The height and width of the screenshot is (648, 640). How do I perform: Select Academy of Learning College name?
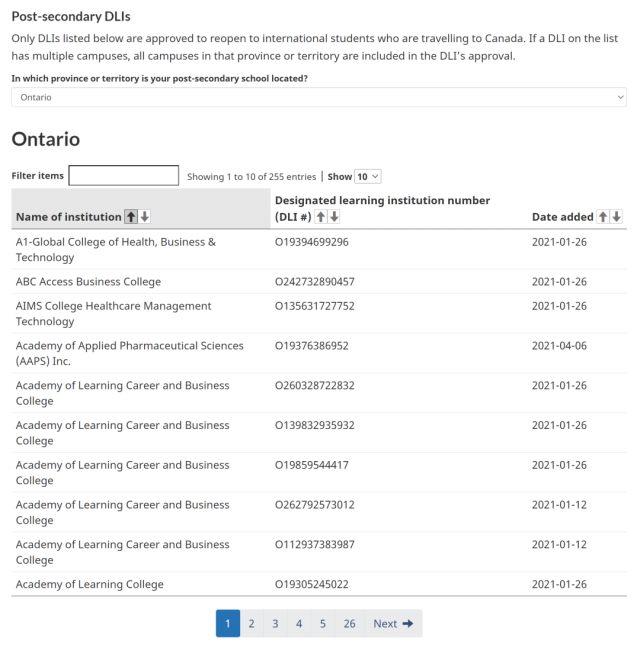(x=90, y=584)
